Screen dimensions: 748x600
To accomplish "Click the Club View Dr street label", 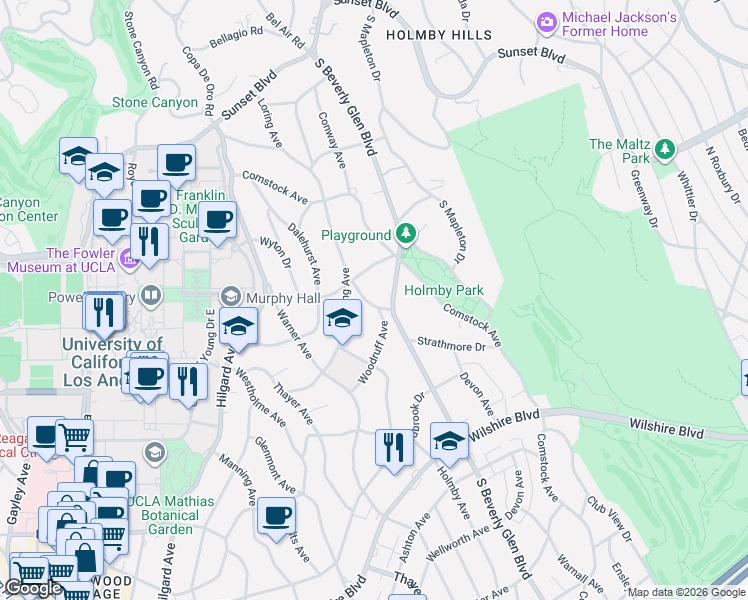I will point(609,519).
